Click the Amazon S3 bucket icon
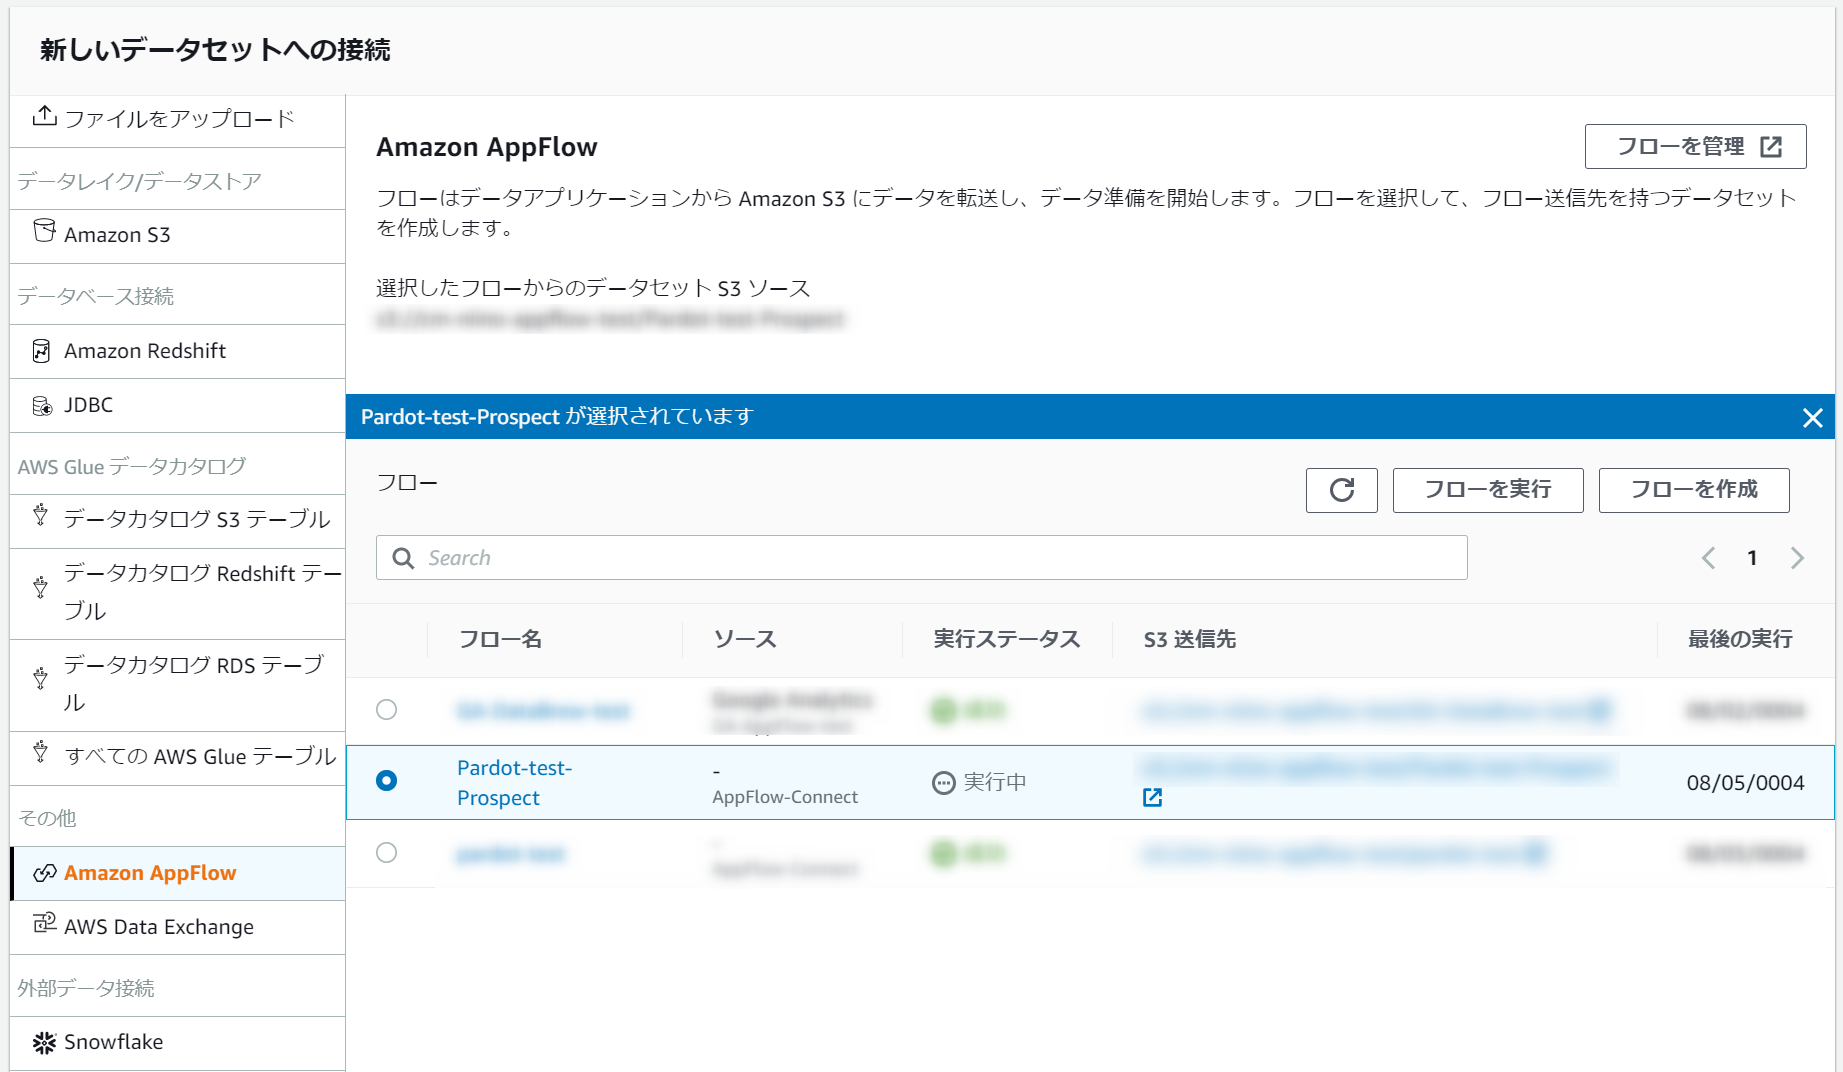Image resolution: width=1843 pixels, height=1072 pixels. point(44,234)
